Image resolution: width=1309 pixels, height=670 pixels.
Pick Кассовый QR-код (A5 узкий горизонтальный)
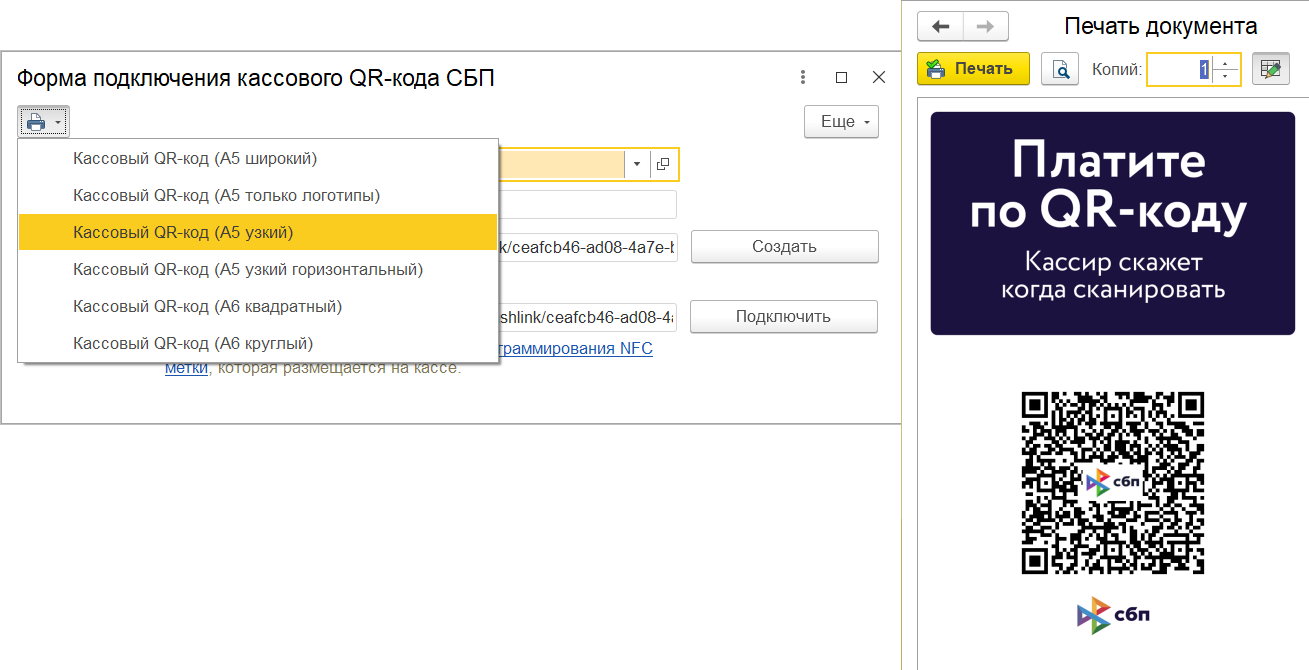257,270
